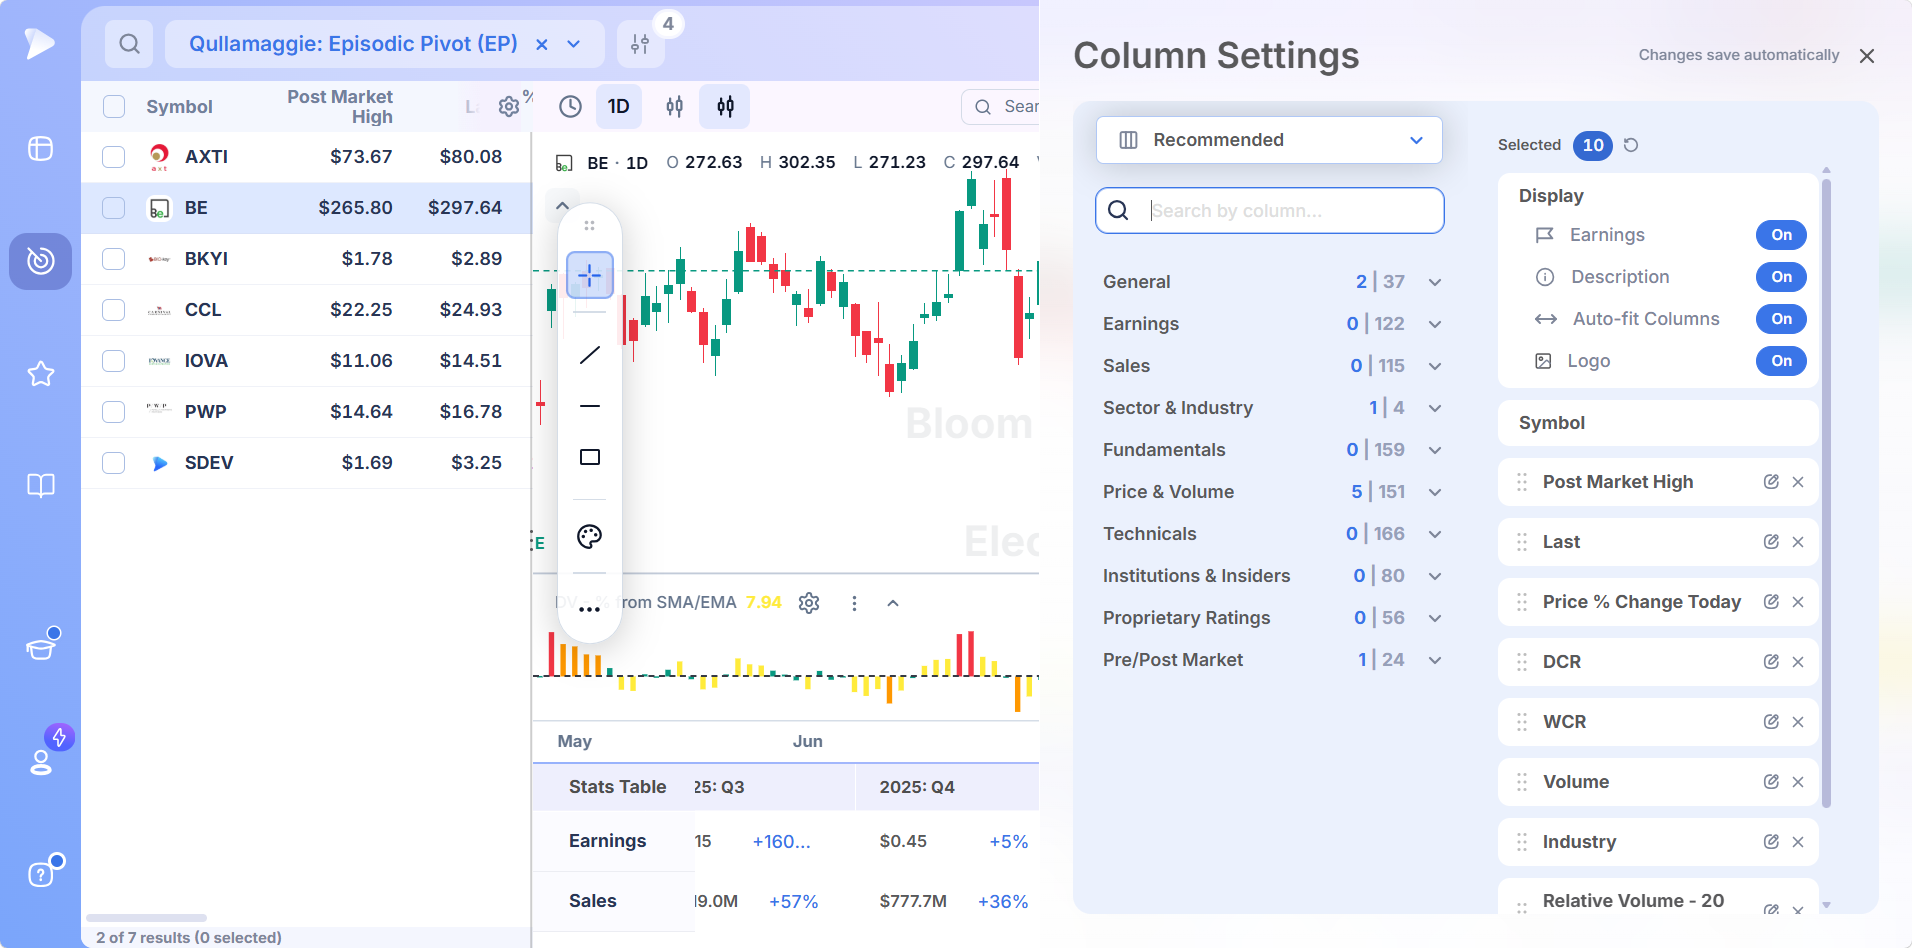The image size is (1912, 948).
Task: Open the watchlist star icon in sidebar
Action: point(41,374)
